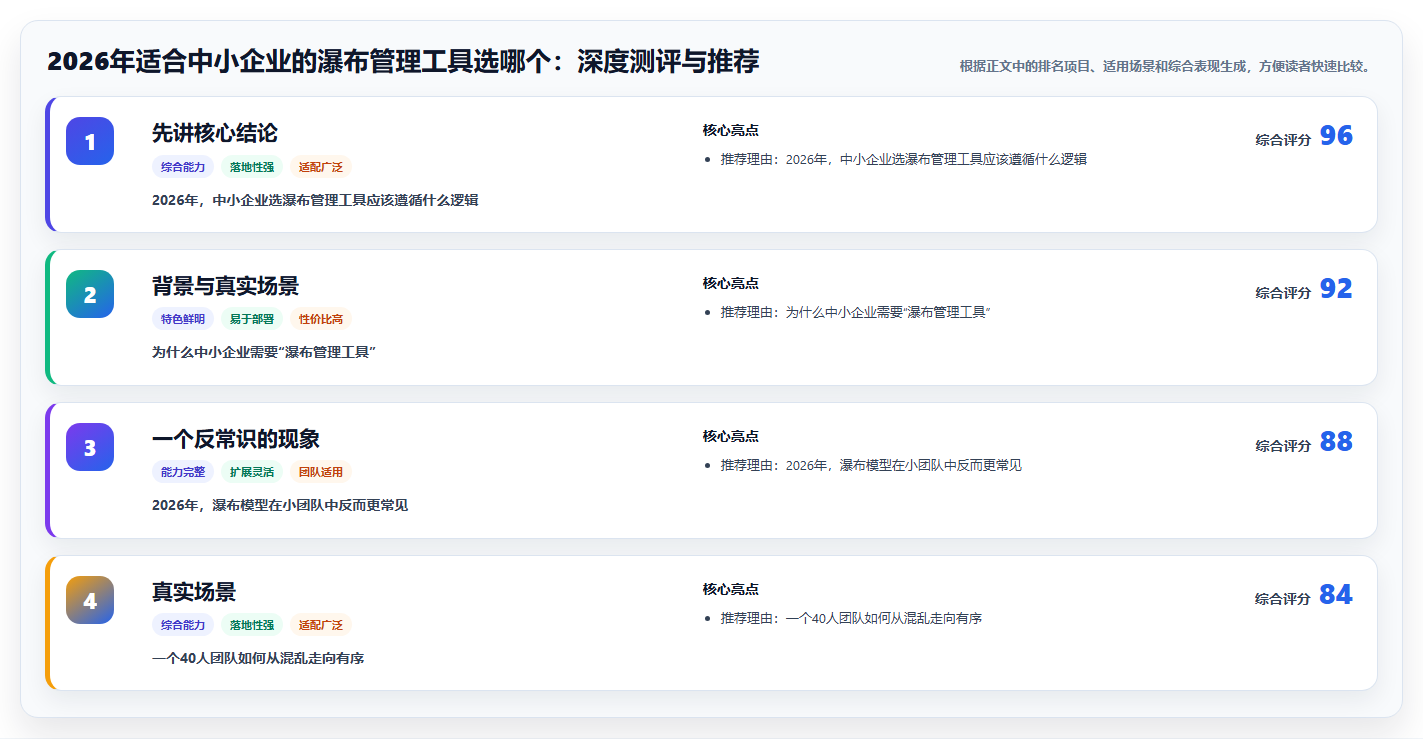Click bold summary 一个40人团队如何从混乱走向有序

click(x=258, y=658)
